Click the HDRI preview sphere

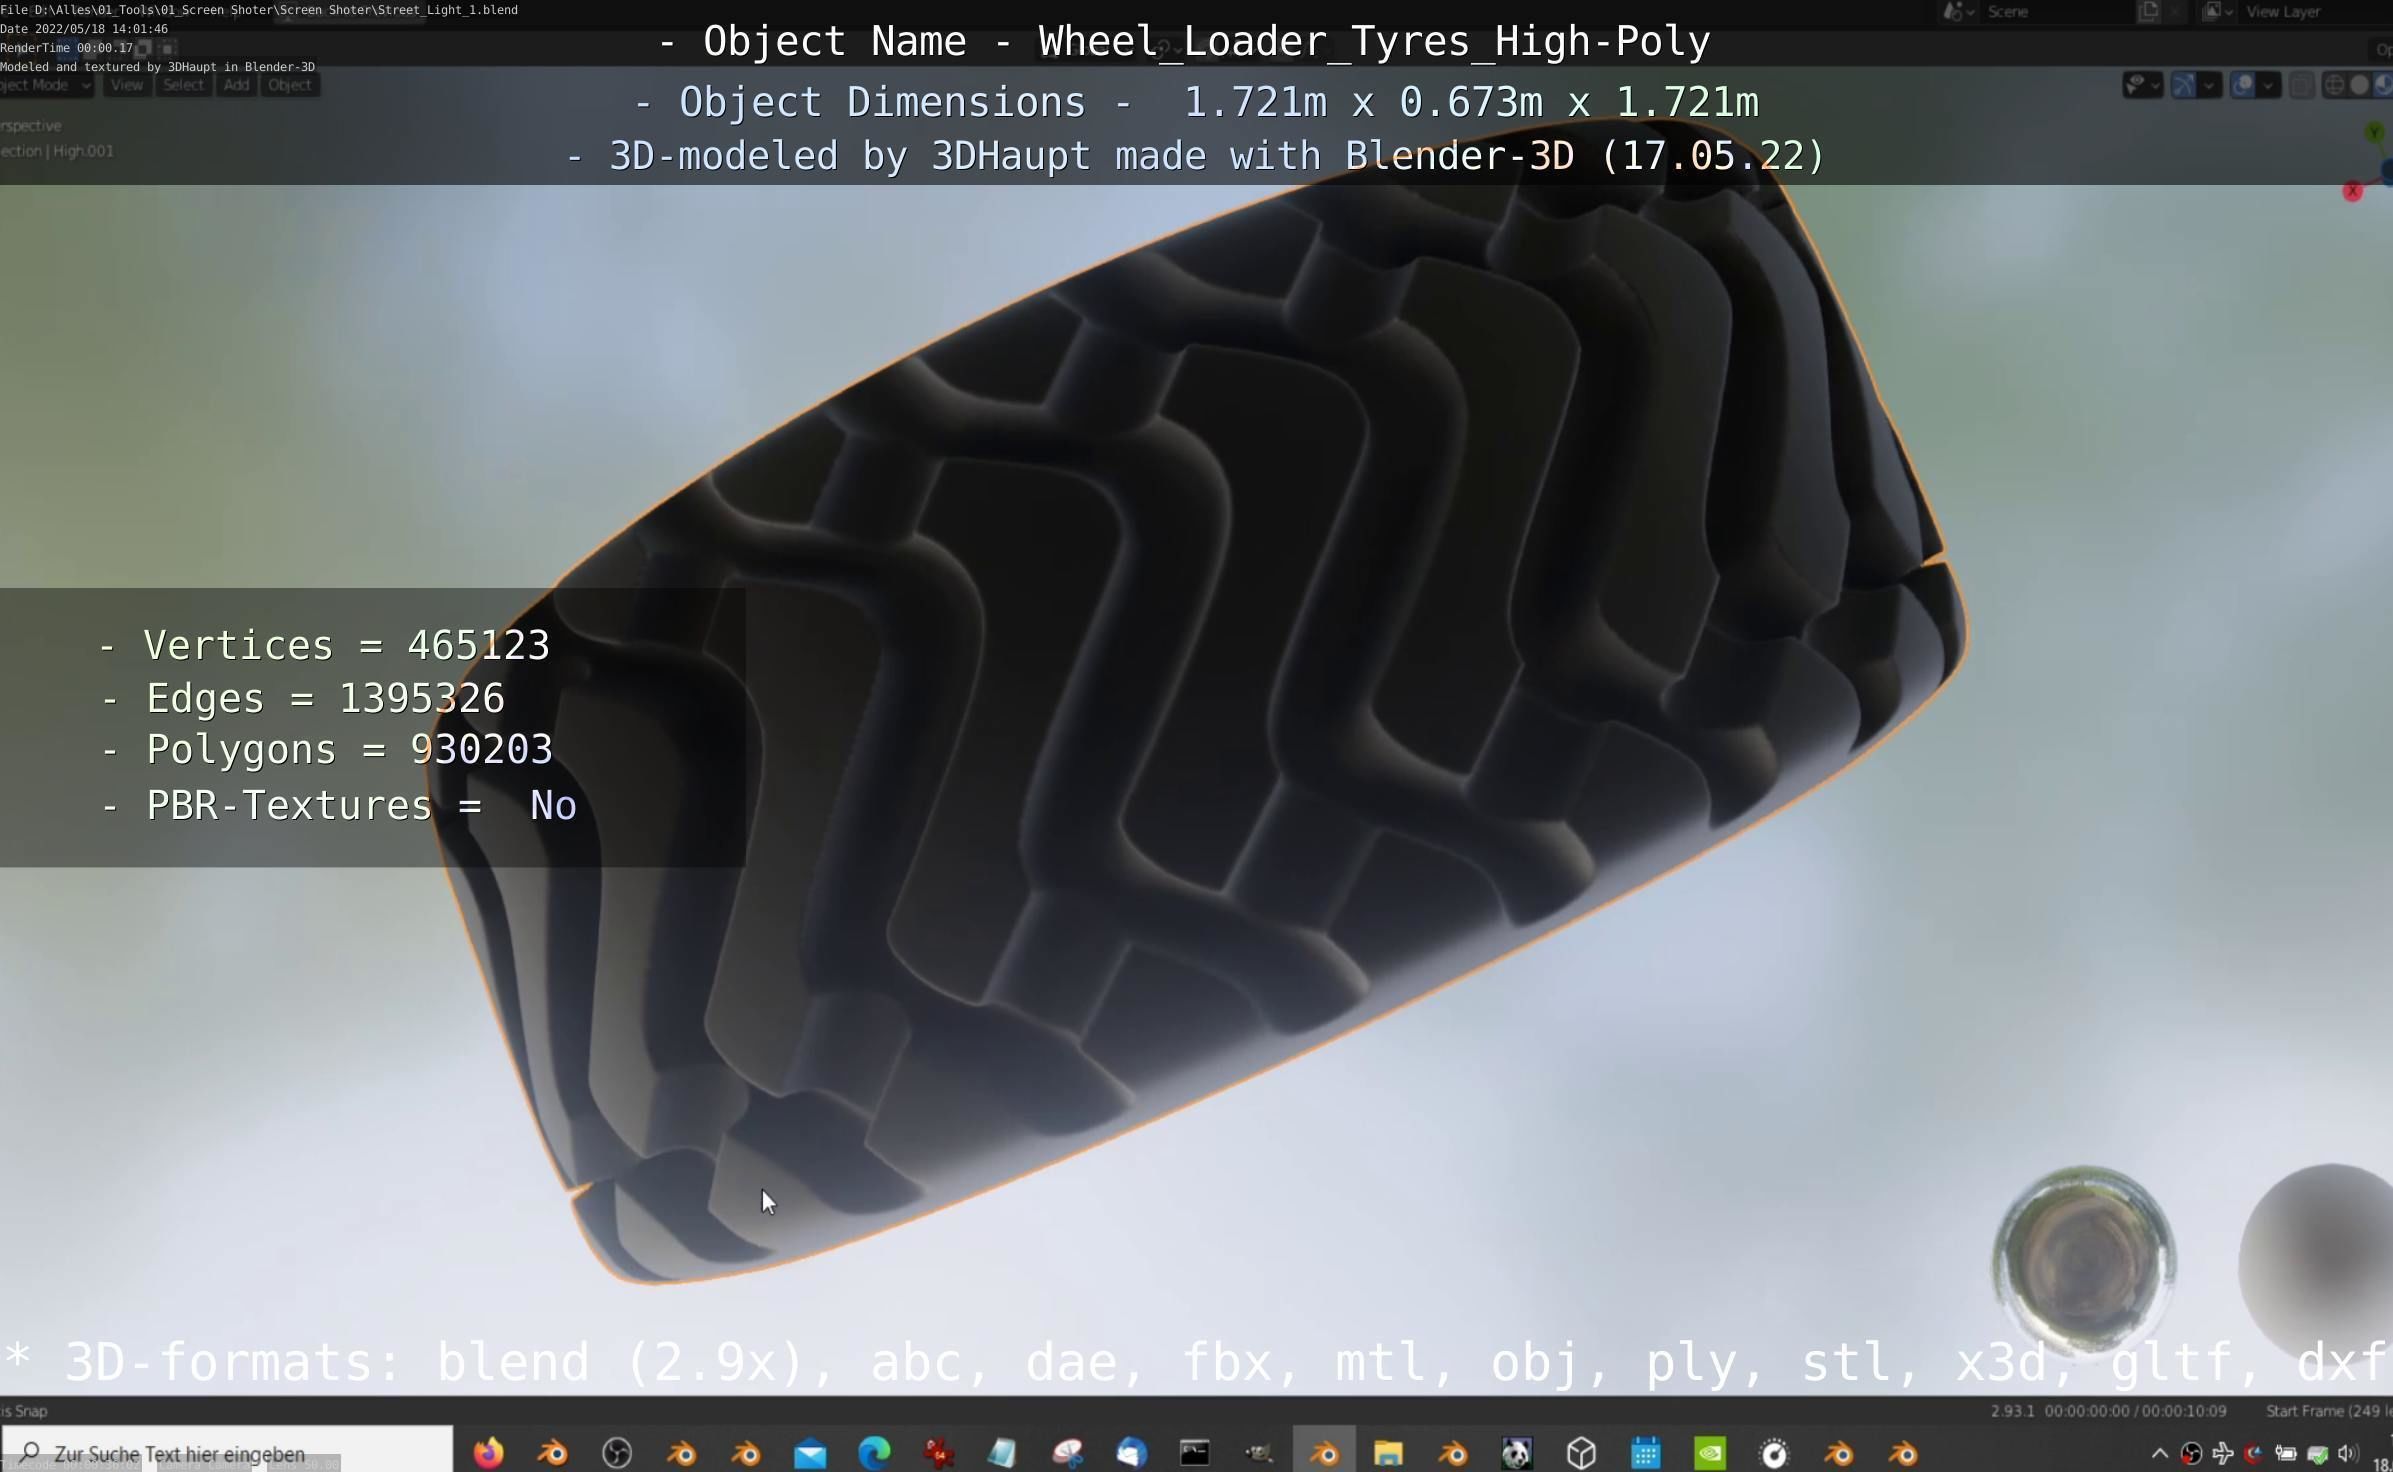[x=2084, y=1258]
